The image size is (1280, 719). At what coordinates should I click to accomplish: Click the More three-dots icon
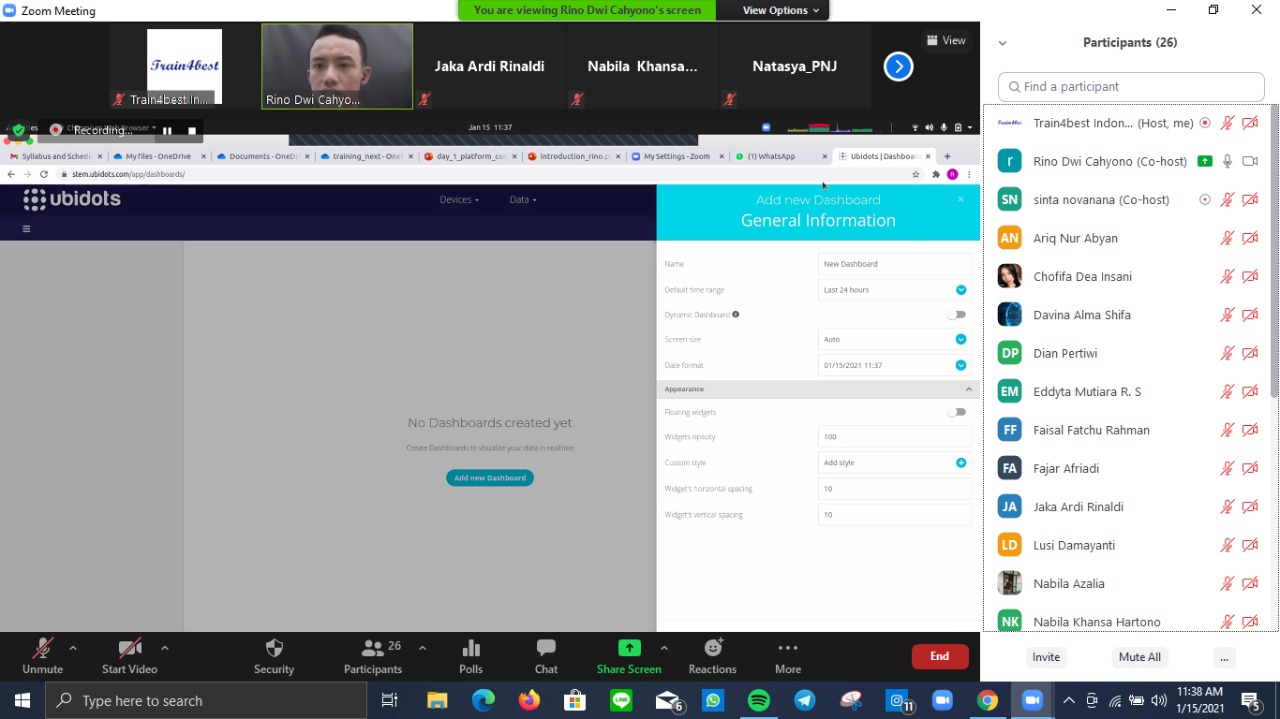(x=788, y=649)
